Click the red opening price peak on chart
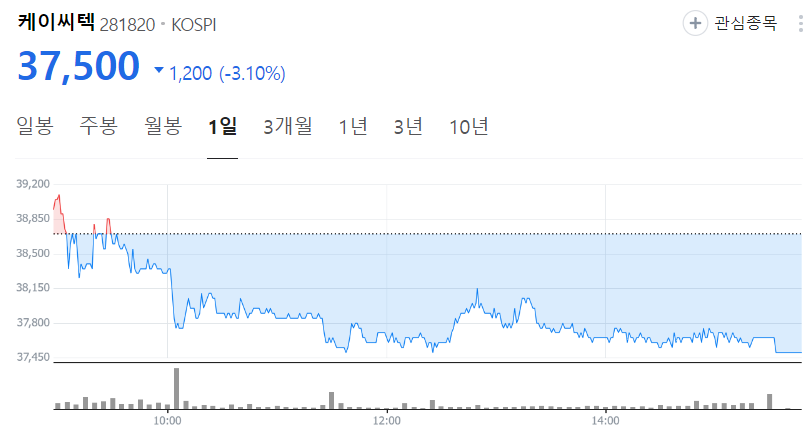Image resolution: width=810 pixels, height=434 pixels. 59,196
